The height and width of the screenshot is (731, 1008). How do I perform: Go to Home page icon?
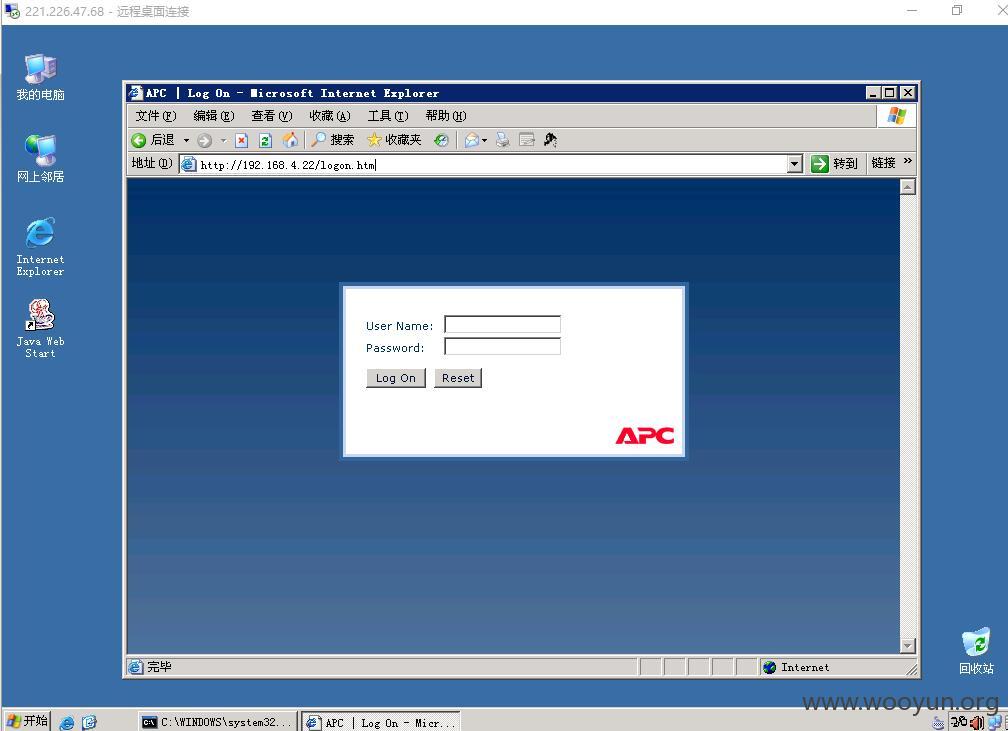pyautogui.click(x=291, y=140)
